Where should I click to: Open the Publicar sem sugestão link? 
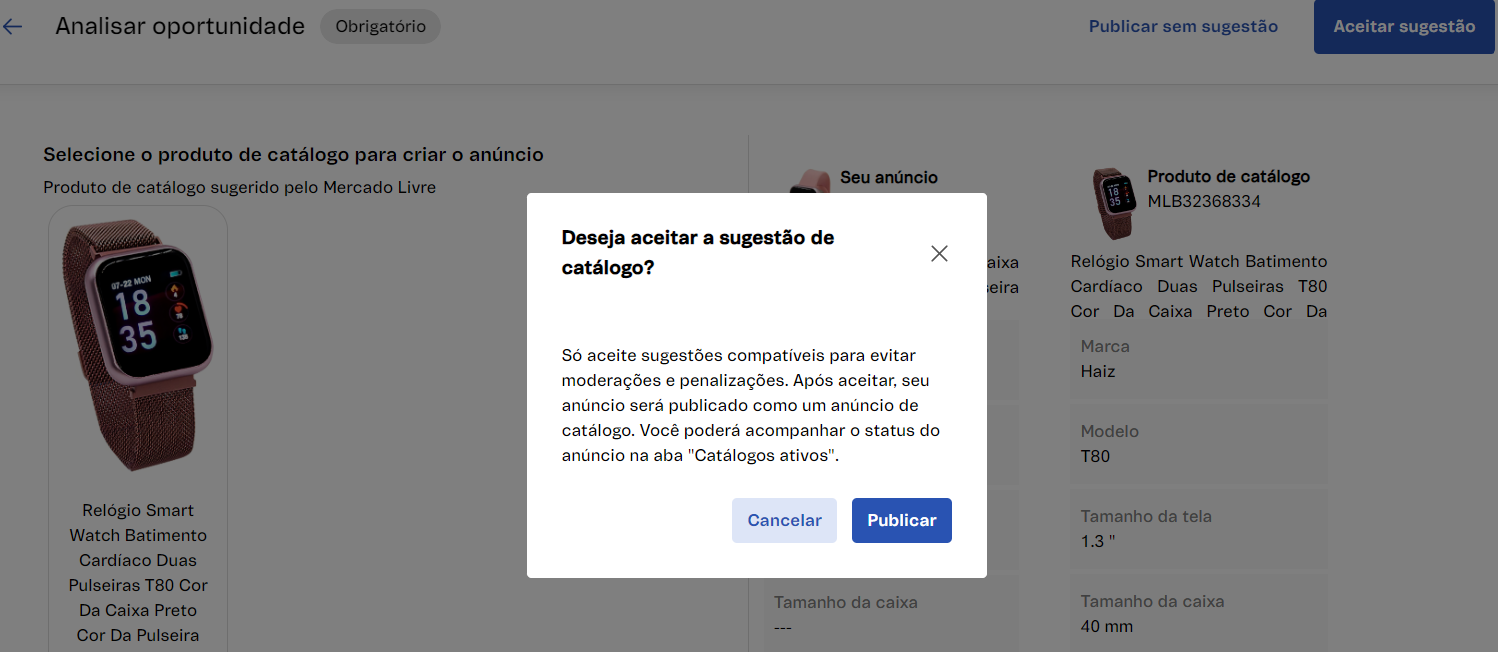pyautogui.click(x=1183, y=27)
